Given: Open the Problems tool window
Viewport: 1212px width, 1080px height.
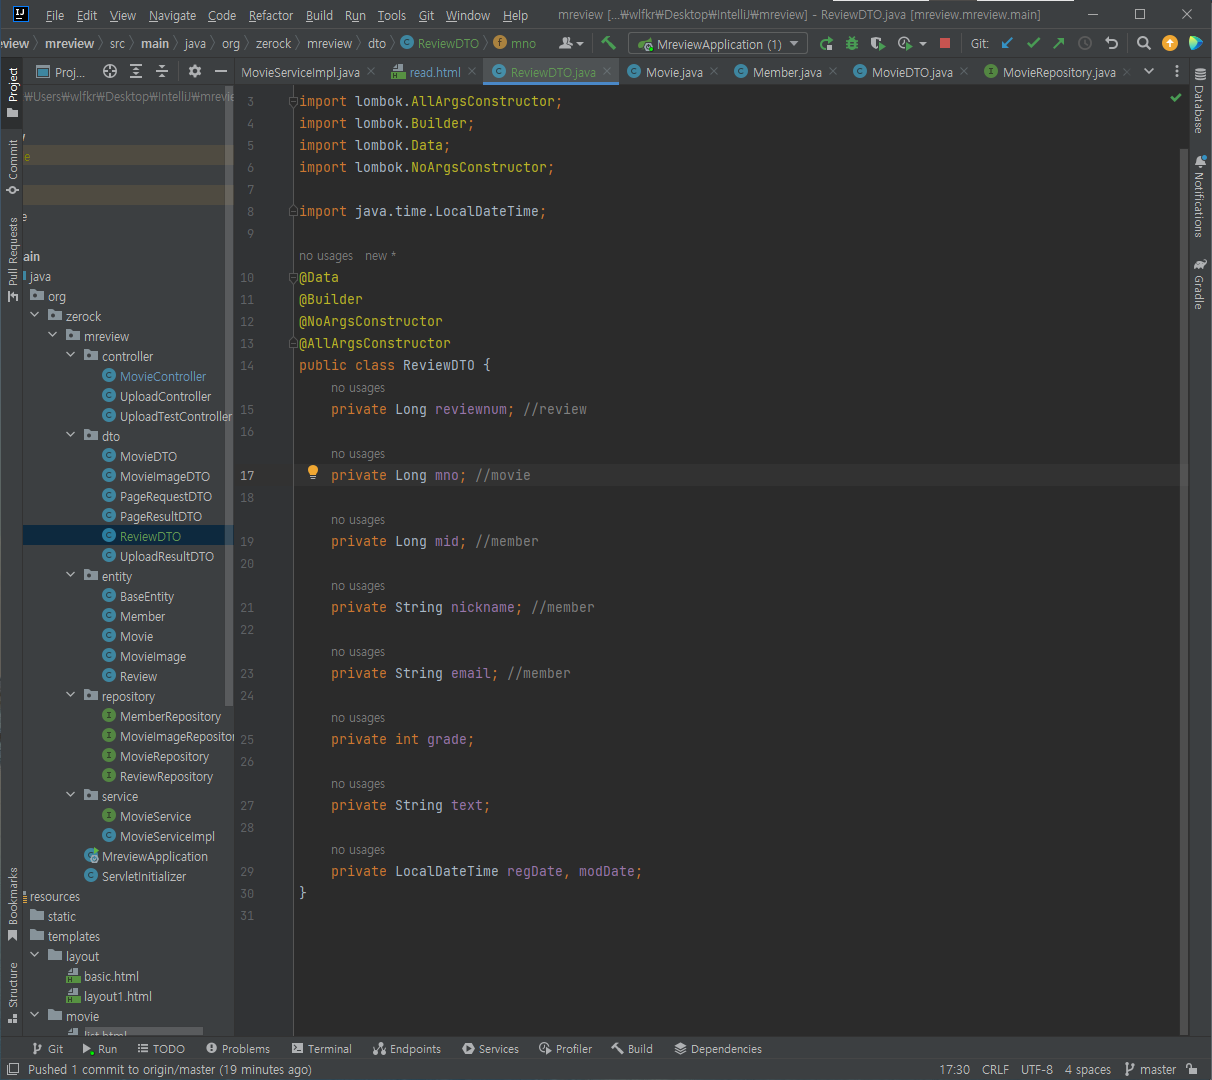Looking at the screenshot, I should coord(238,1049).
